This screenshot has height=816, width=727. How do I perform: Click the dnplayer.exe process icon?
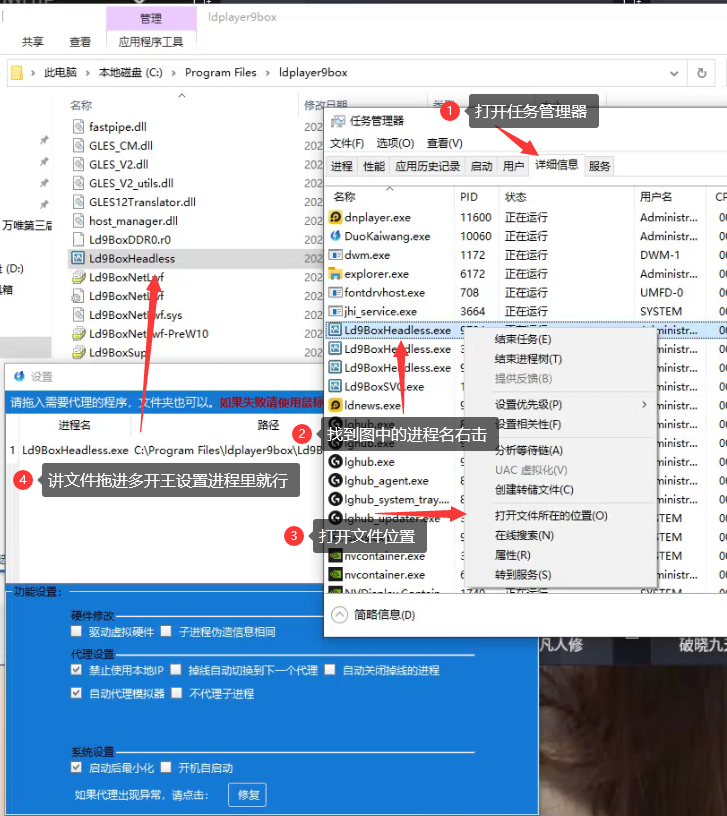click(x=336, y=217)
